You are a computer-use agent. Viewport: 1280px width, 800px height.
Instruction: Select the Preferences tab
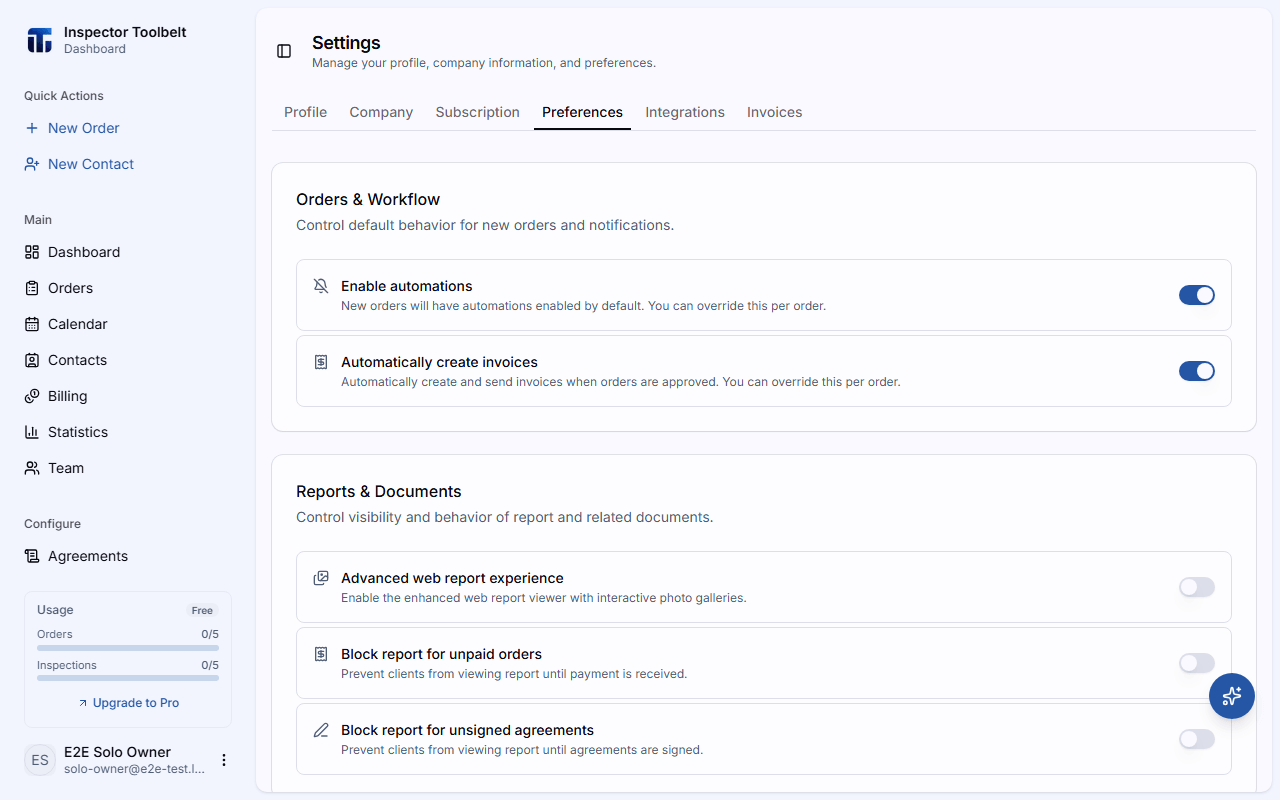[582, 112]
